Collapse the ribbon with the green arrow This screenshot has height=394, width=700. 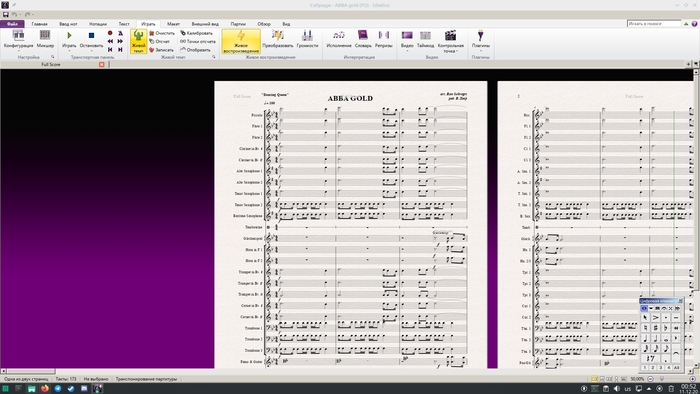(x=686, y=24)
